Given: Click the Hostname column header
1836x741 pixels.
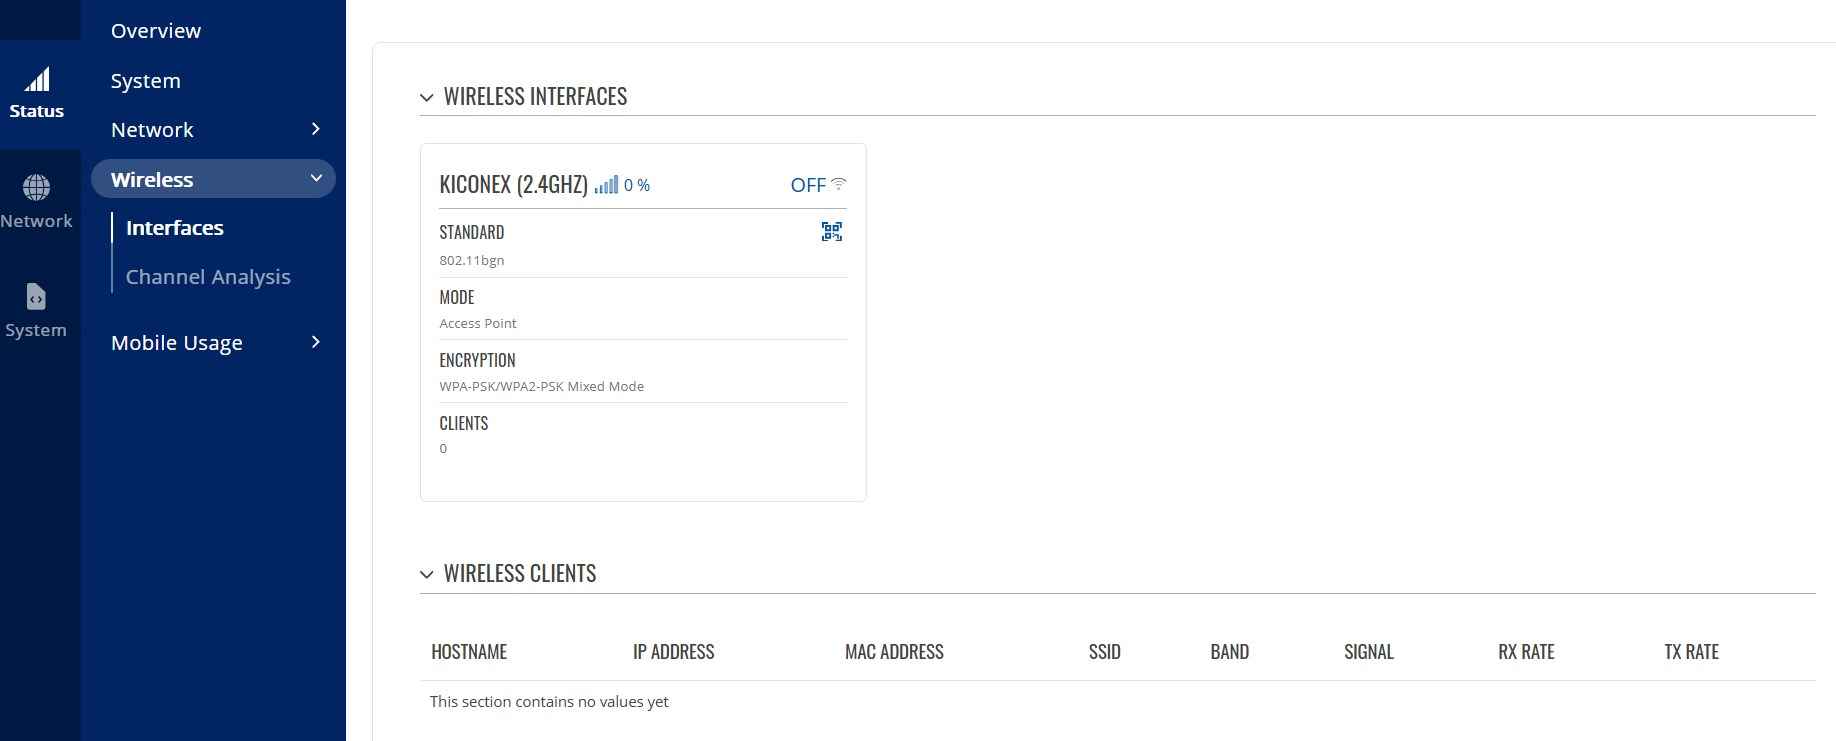Looking at the screenshot, I should click(x=469, y=652).
